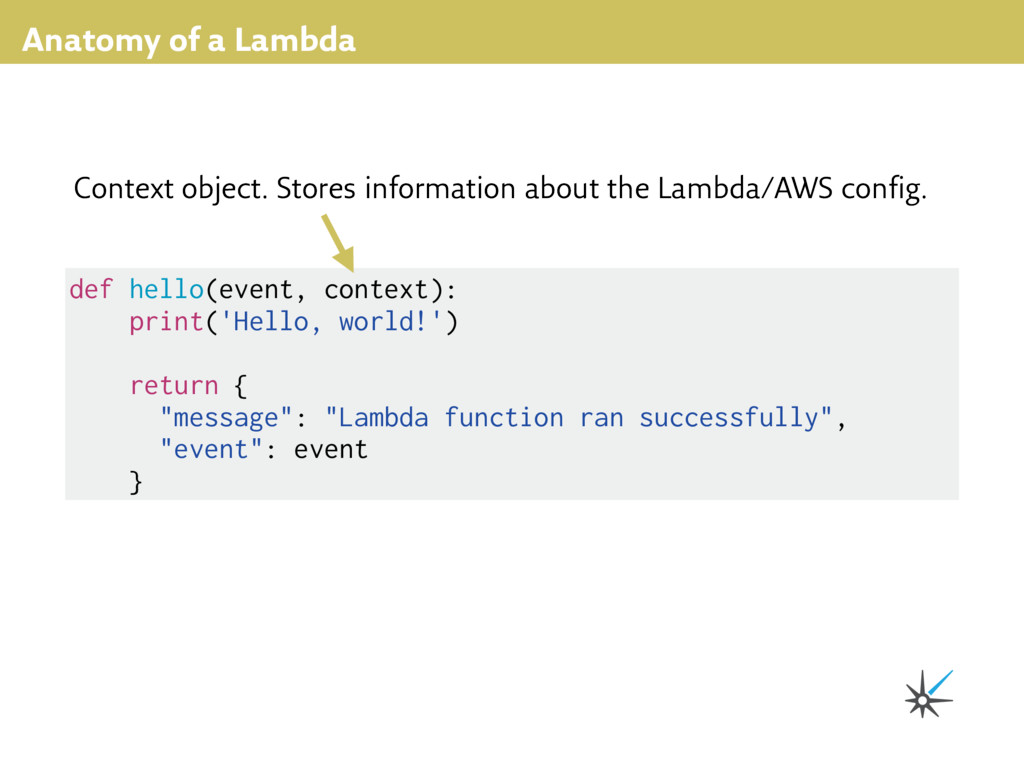Select the "Lambda function ran successfully" string
The width and height of the screenshot is (1024, 768).
click(x=579, y=417)
